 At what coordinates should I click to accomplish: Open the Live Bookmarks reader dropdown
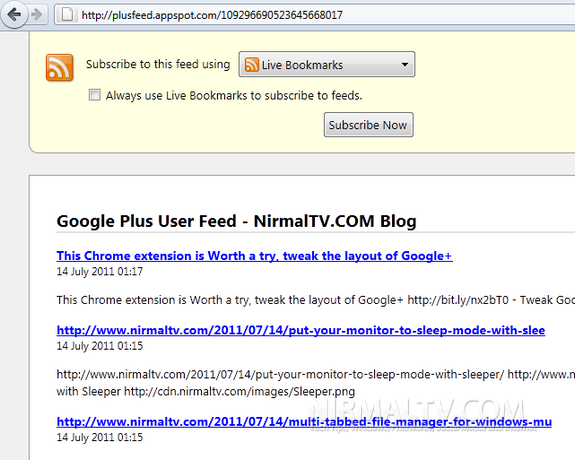(327, 64)
